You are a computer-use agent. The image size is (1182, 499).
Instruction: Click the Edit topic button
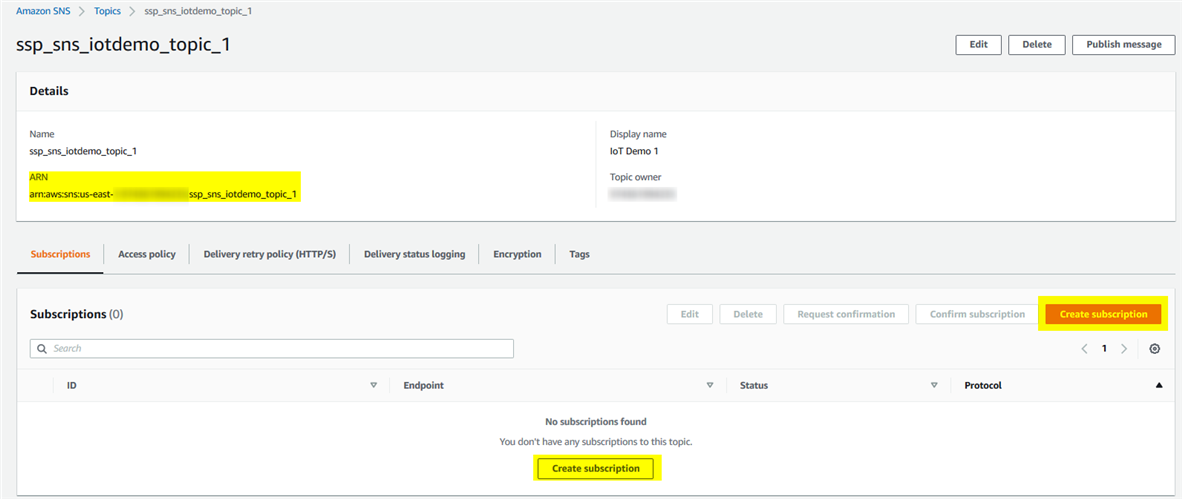pyautogui.click(x=978, y=44)
